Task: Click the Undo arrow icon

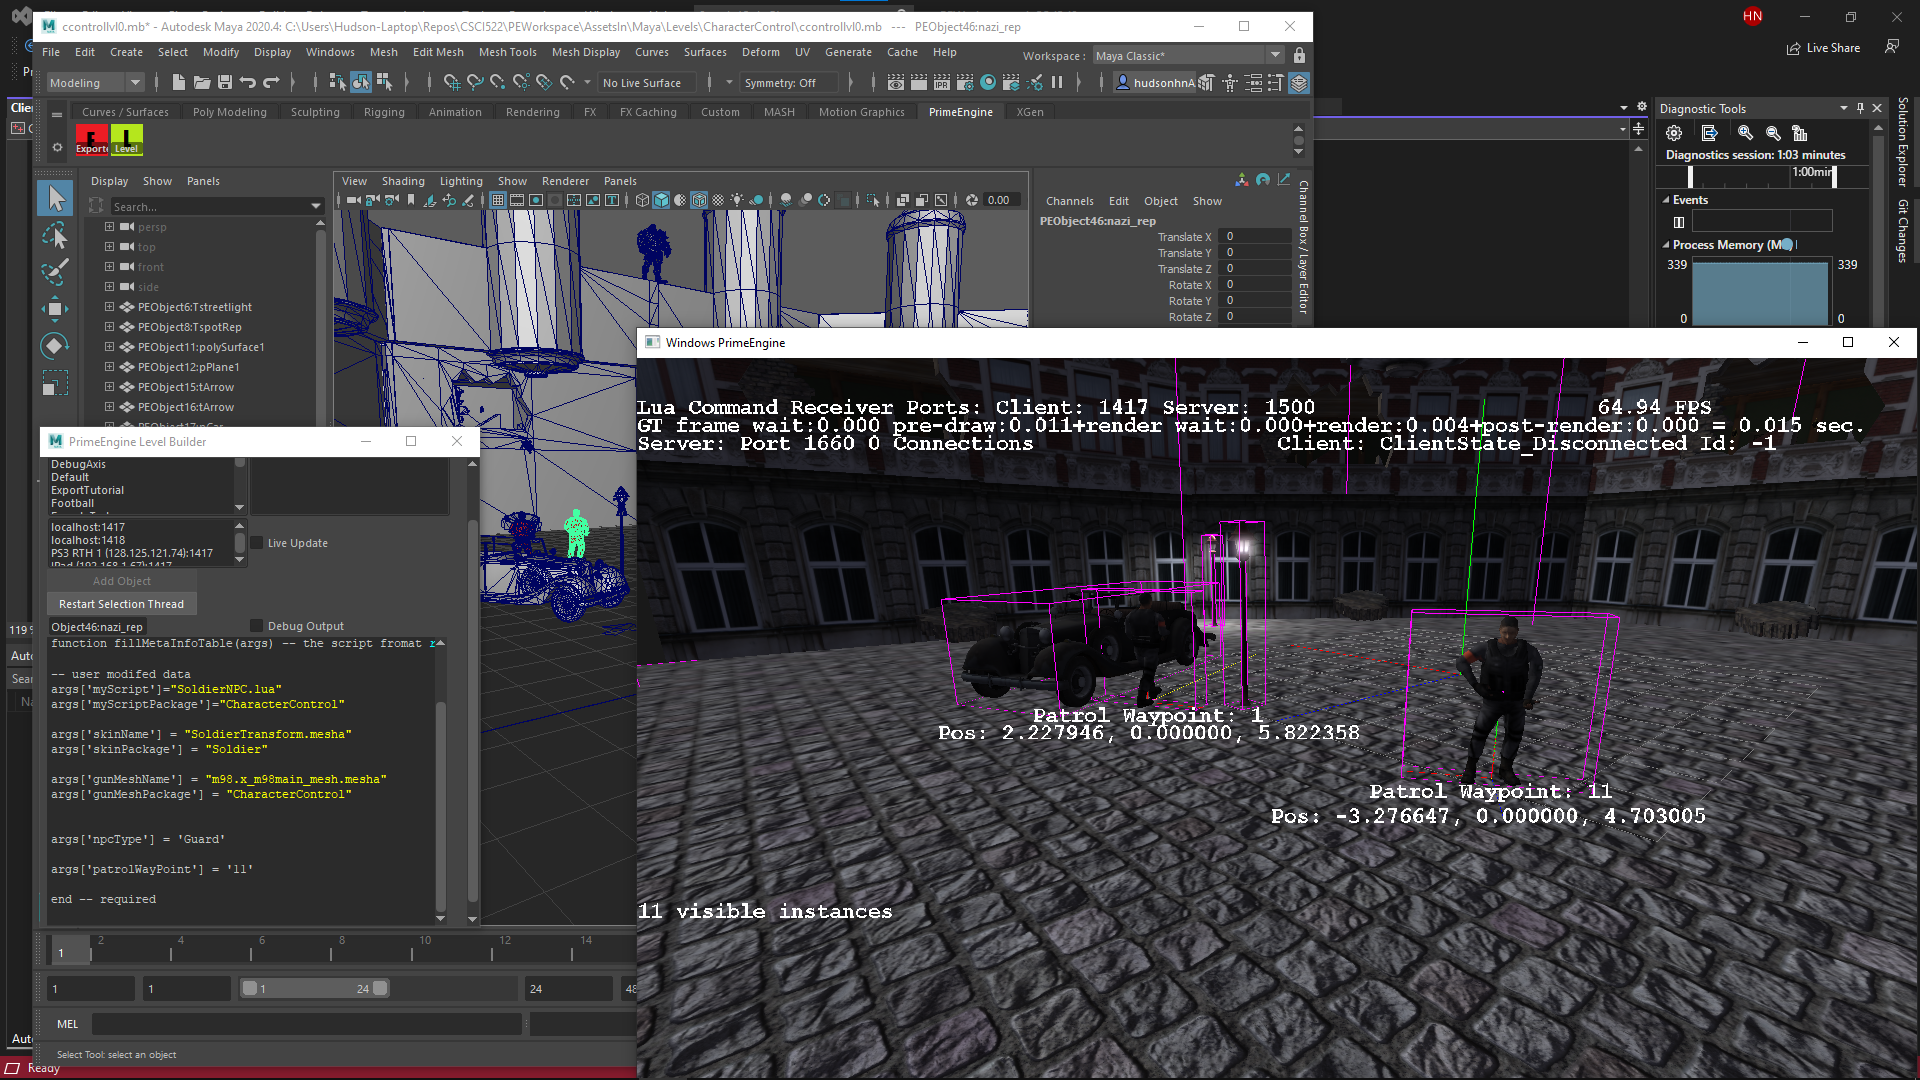Action: click(x=248, y=83)
